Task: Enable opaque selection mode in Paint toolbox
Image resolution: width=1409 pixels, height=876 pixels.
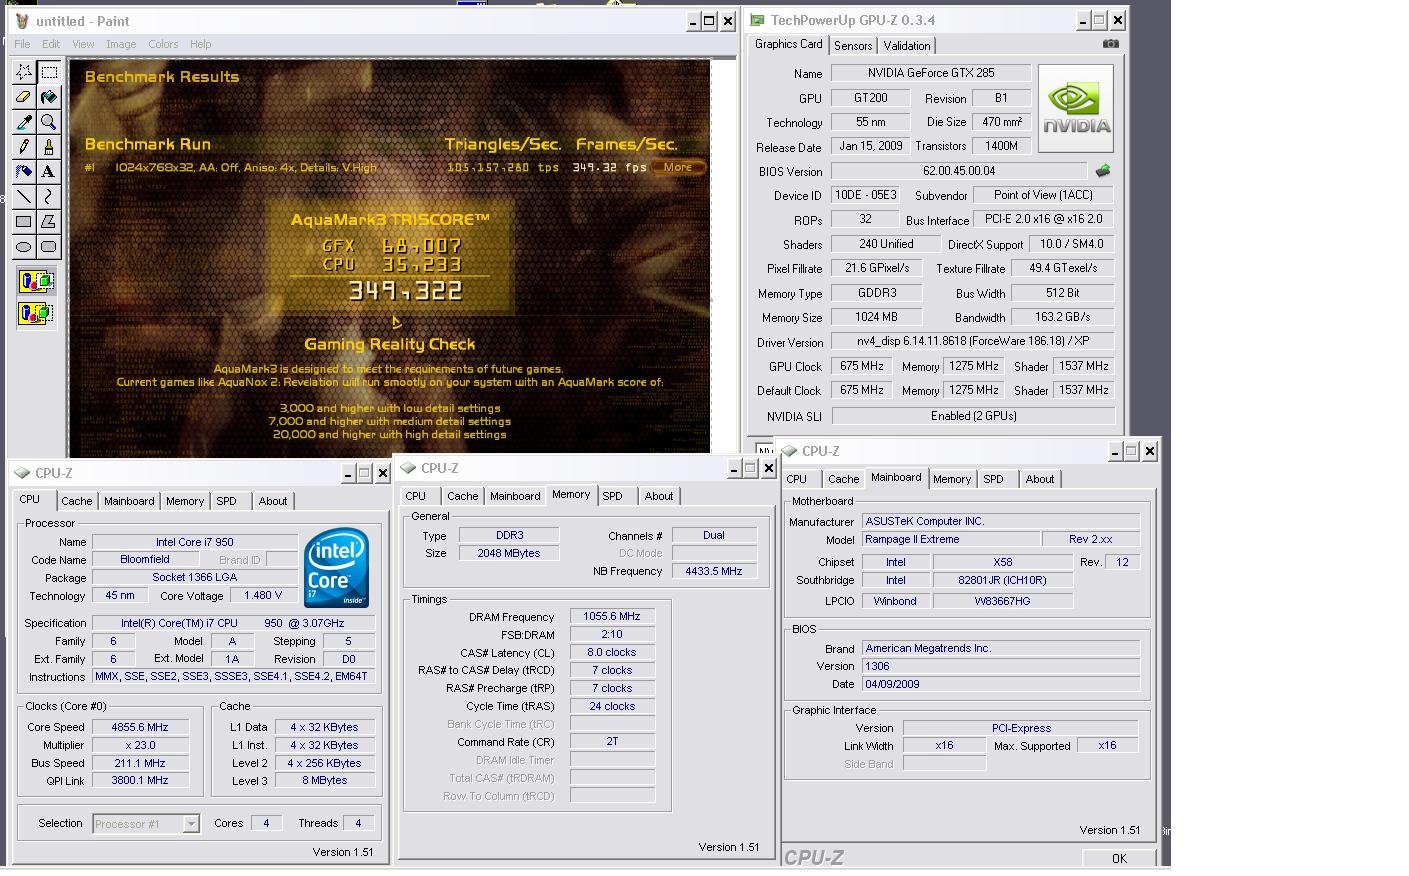Action: click(x=36, y=283)
